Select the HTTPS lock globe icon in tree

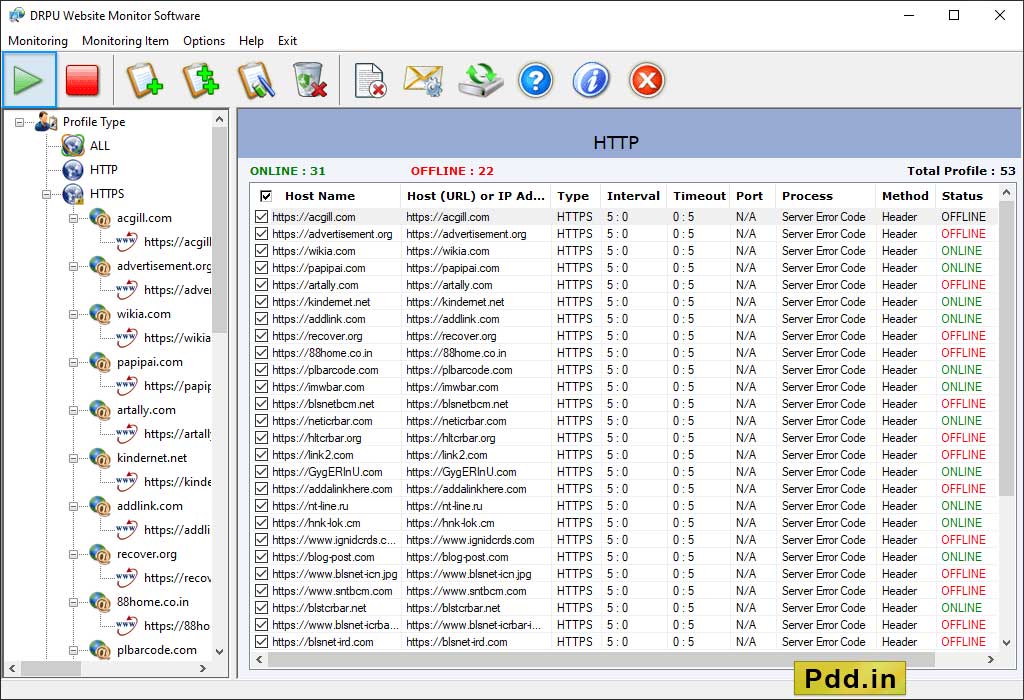[73, 194]
